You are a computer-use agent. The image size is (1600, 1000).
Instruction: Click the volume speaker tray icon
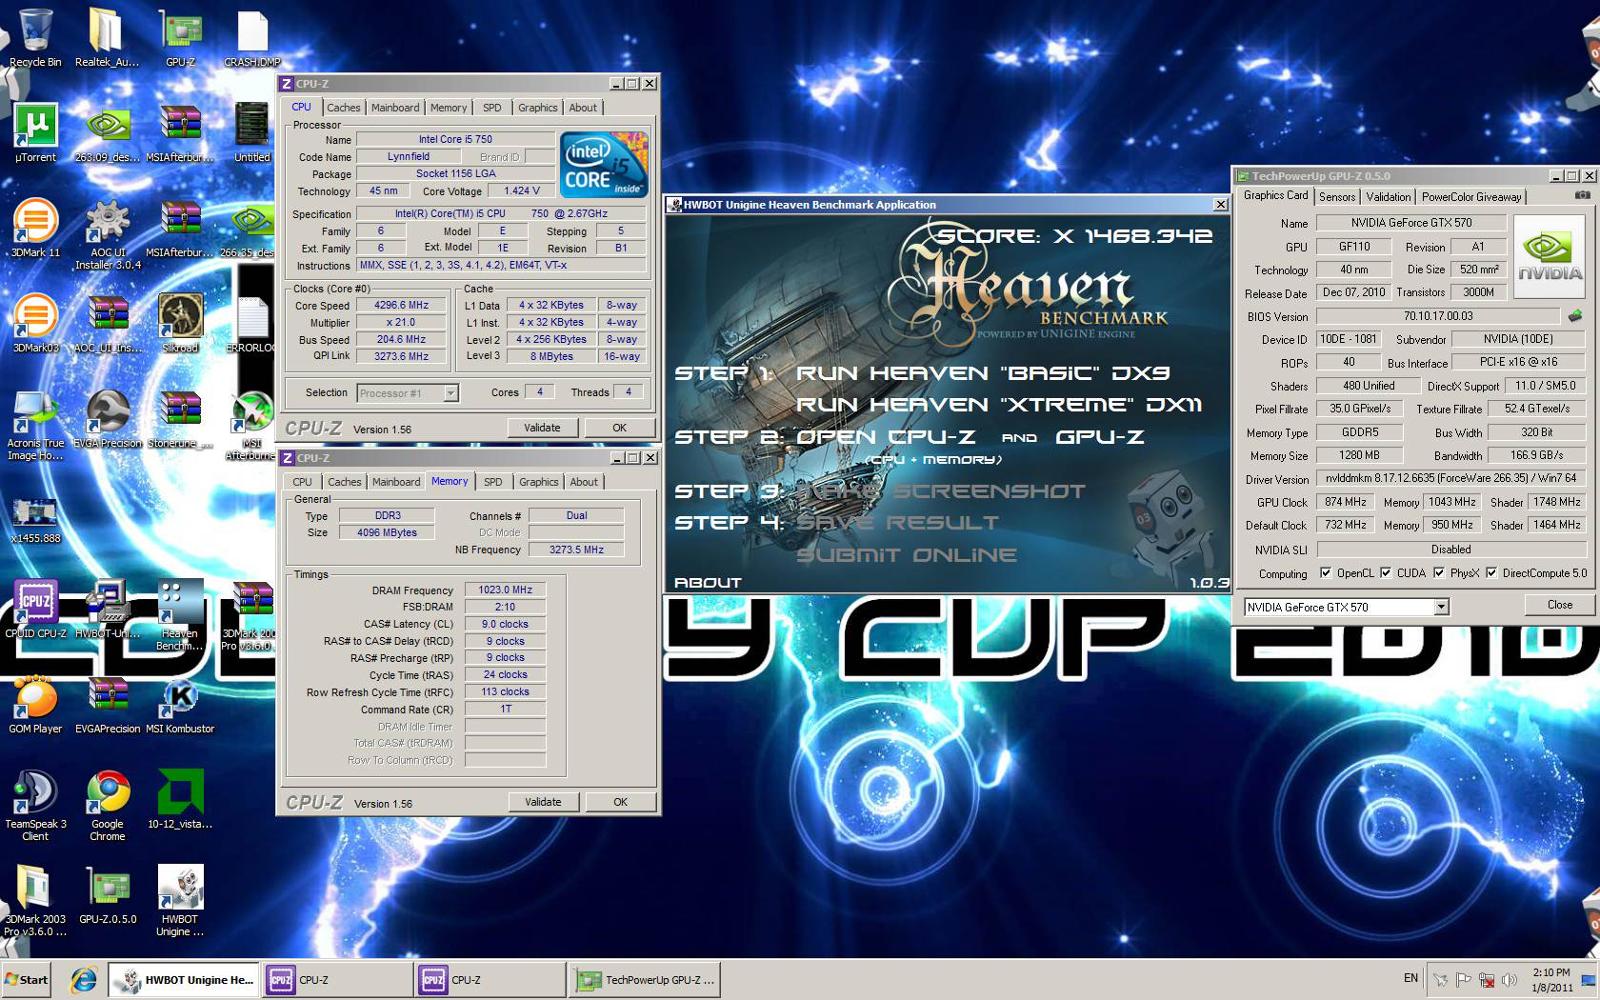tap(1509, 980)
